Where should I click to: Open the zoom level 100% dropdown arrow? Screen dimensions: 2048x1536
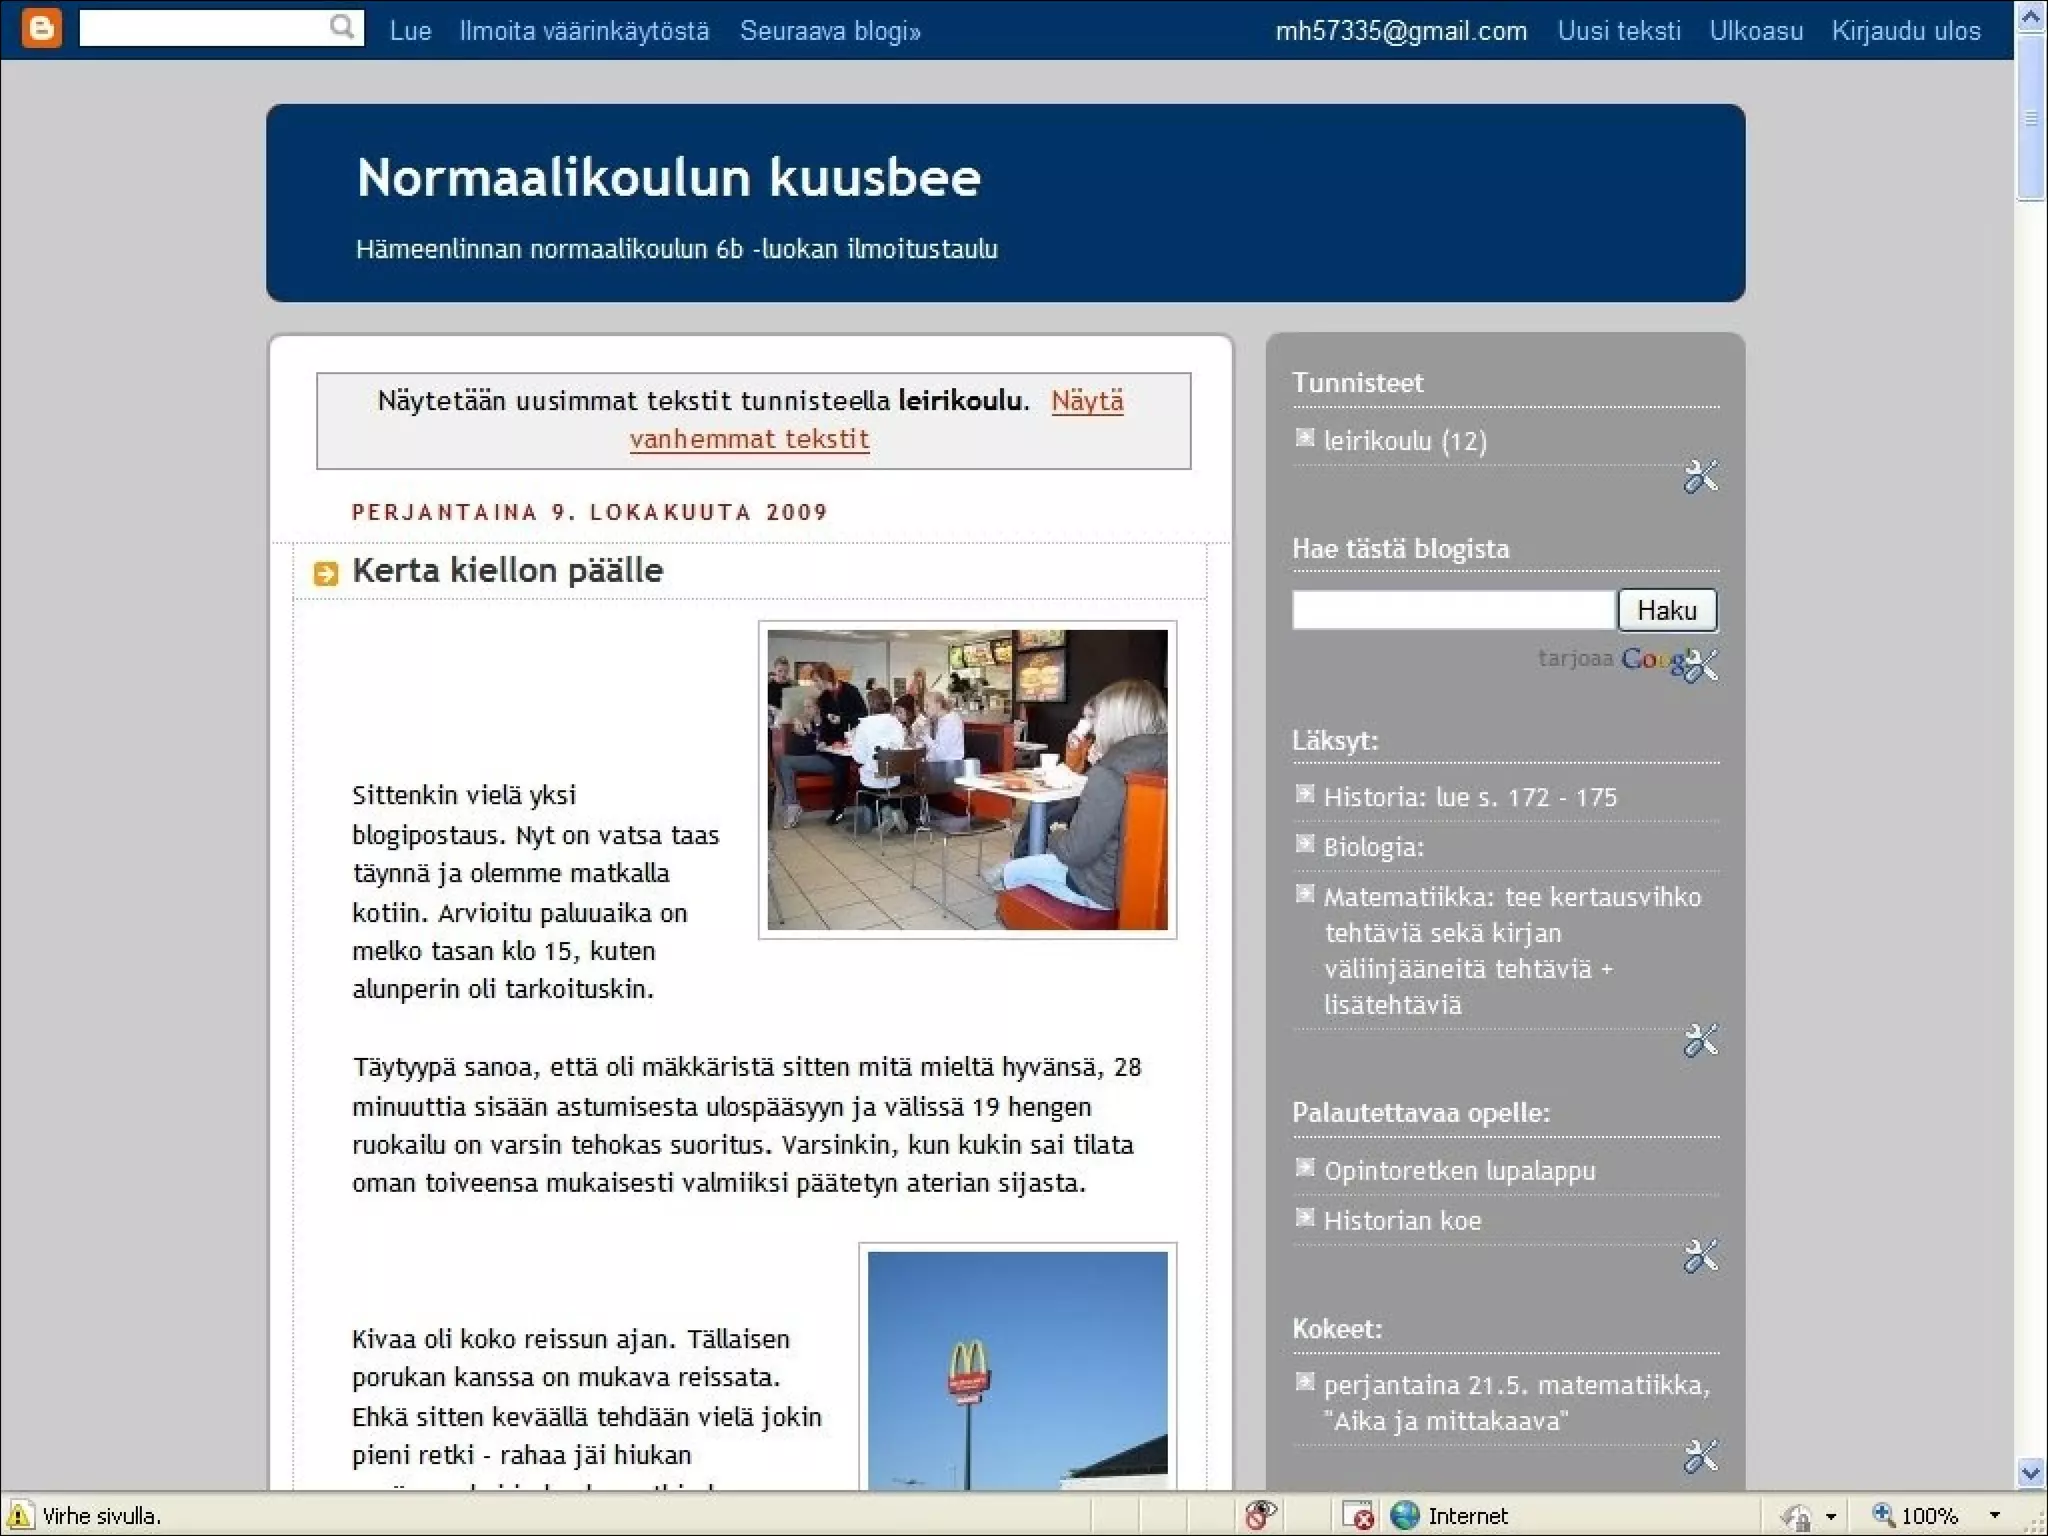(x=1994, y=1516)
